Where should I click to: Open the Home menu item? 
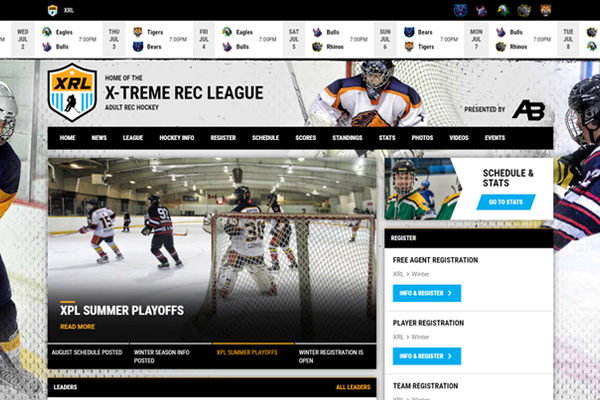[x=67, y=137]
